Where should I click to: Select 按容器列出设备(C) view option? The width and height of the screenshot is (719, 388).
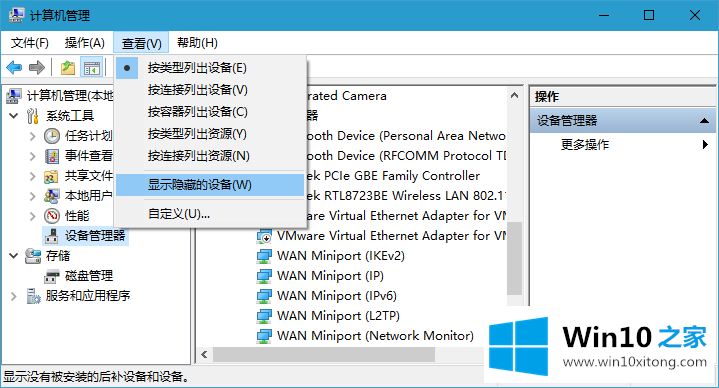tap(210, 112)
